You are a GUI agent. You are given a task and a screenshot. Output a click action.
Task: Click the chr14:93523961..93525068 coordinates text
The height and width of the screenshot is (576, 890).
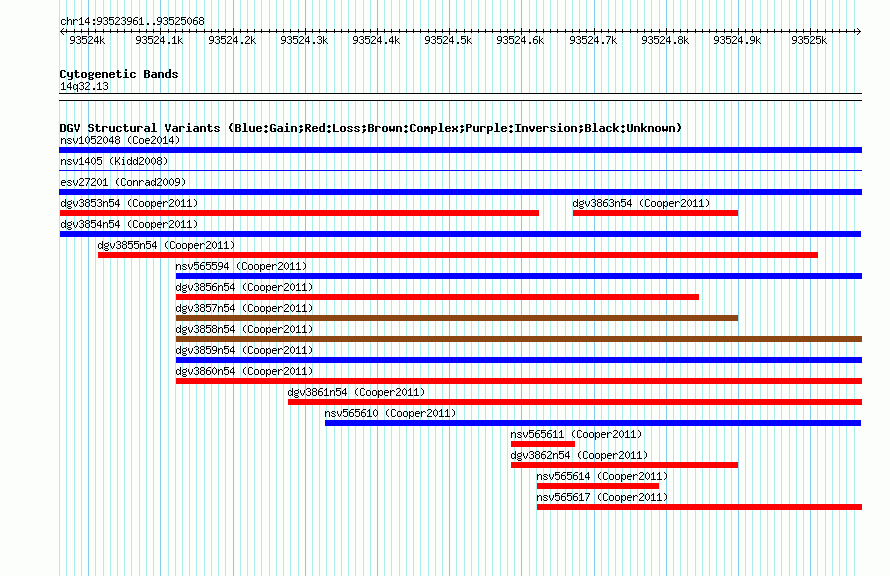point(132,21)
